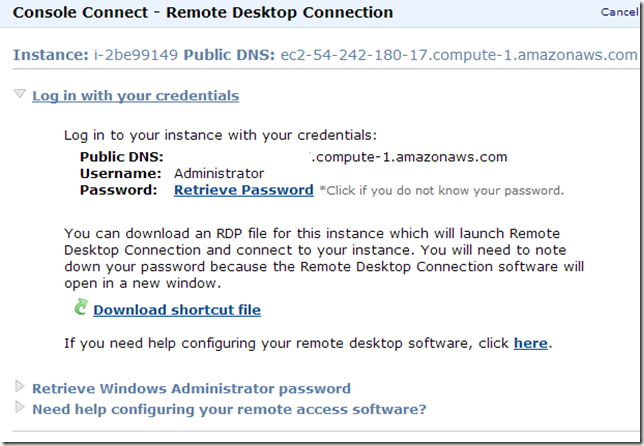Click the 'Click if you do not know' note
This screenshot has height=446, width=644.
click(x=441, y=190)
